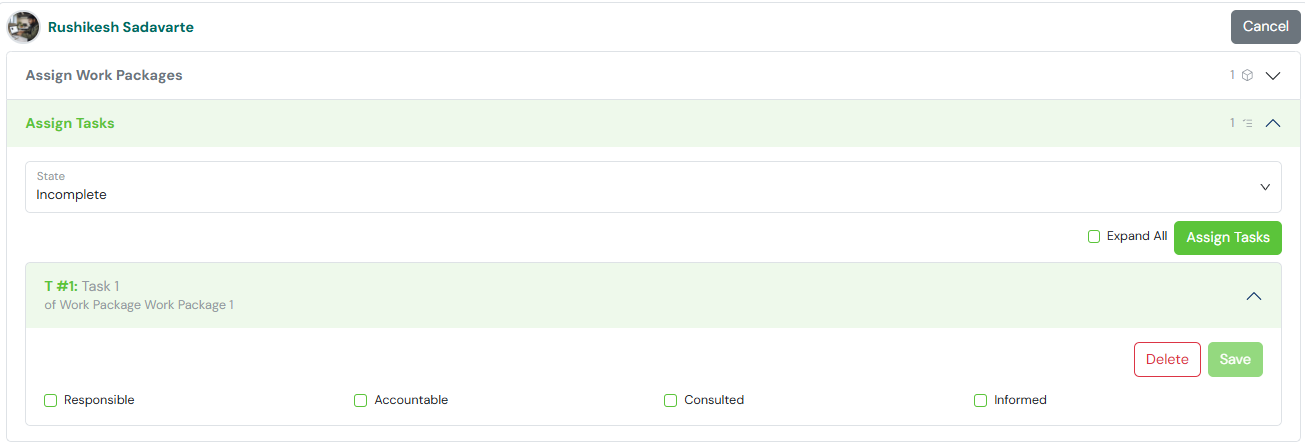Collapse the Assign Tasks section chevron
Image resolution: width=1305 pixels, height=444 pixels.
coord(1273,123)
